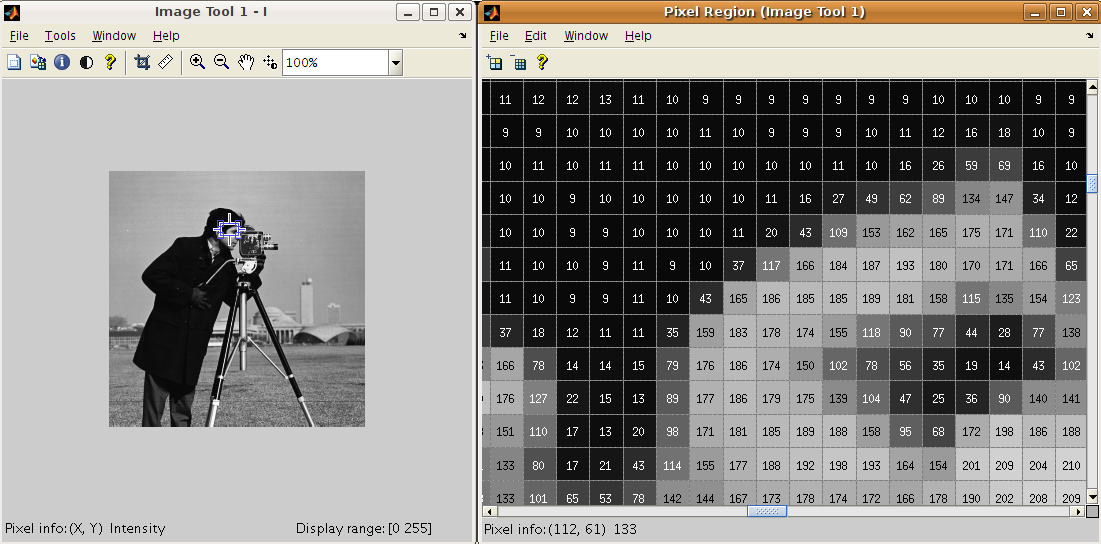Click the Help icon in Pixel Region toolbar
Viewport: 1101px width, 544px height.
tap(541, 62)
